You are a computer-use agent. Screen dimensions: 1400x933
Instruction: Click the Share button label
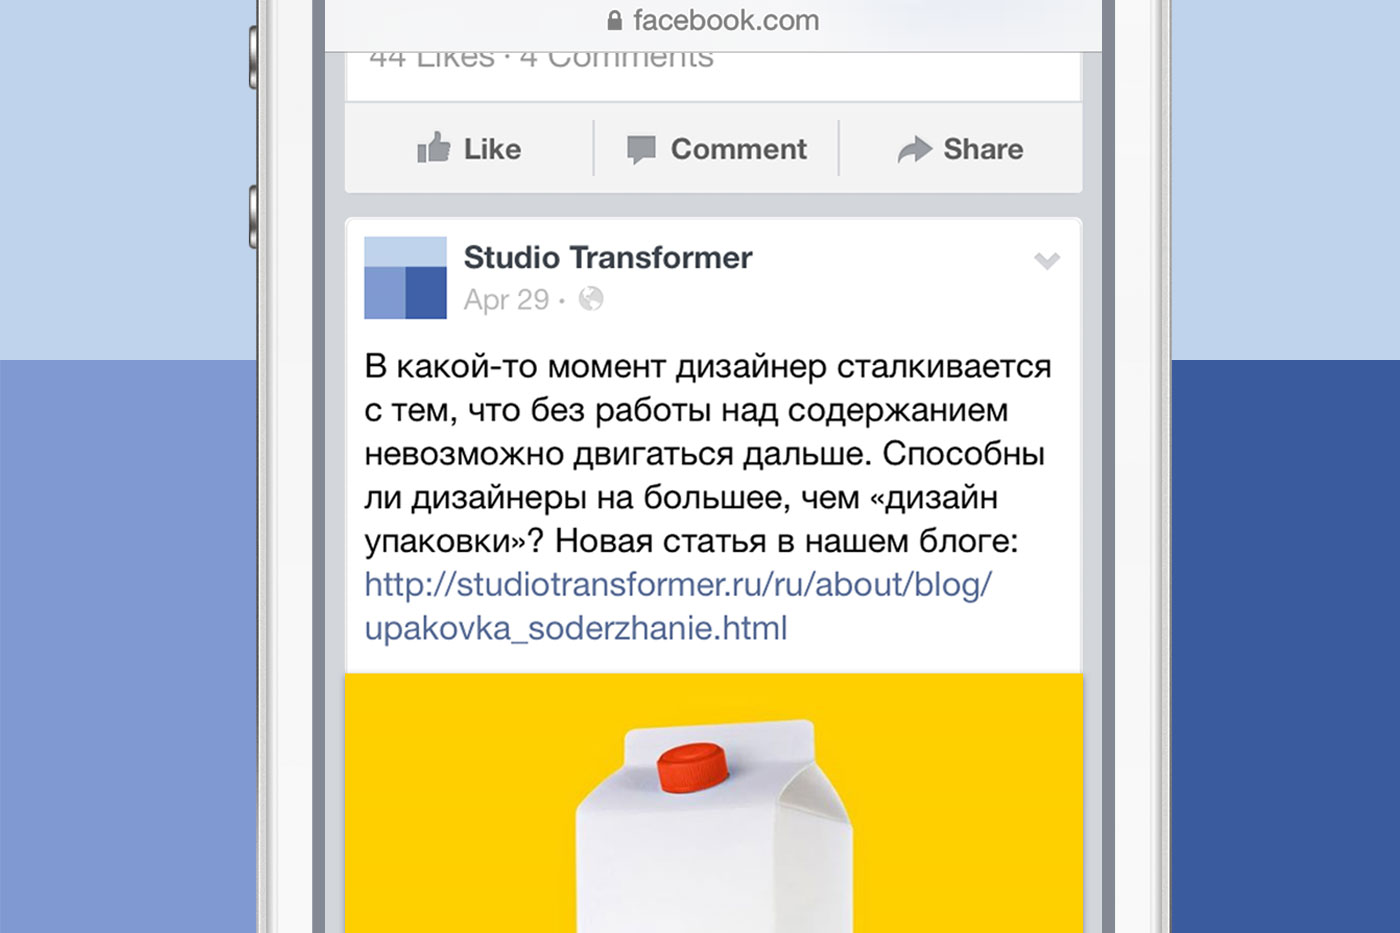983,149
